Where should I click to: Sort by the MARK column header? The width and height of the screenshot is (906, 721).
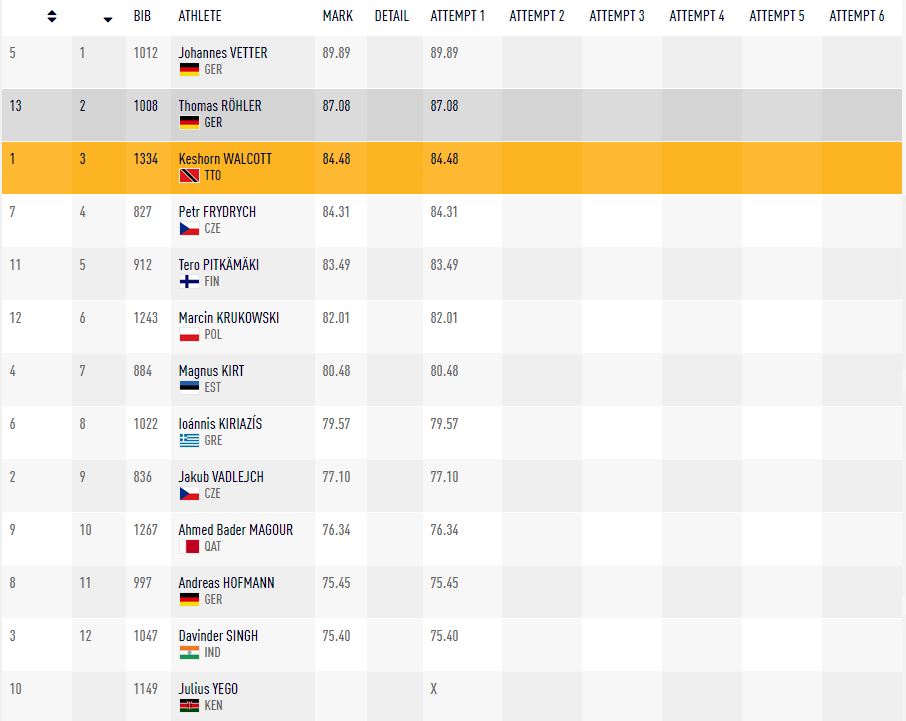(337, 17)
